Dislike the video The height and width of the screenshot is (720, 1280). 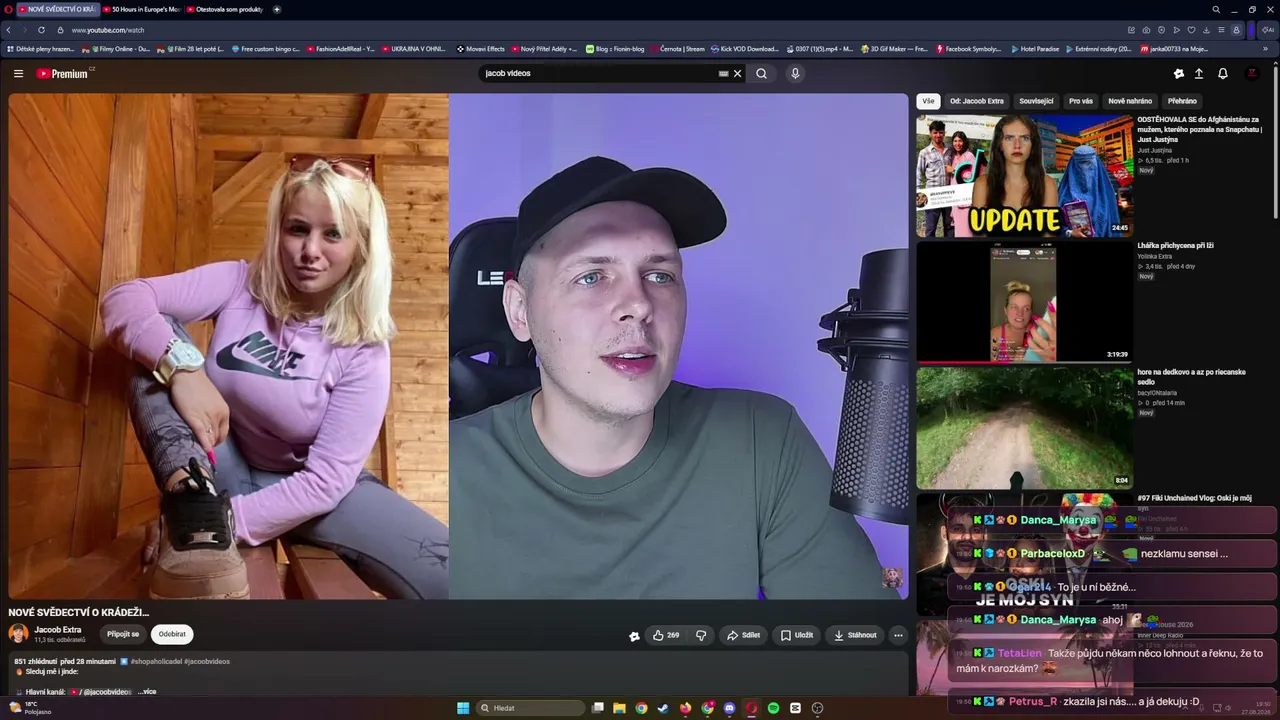(701, 635)
